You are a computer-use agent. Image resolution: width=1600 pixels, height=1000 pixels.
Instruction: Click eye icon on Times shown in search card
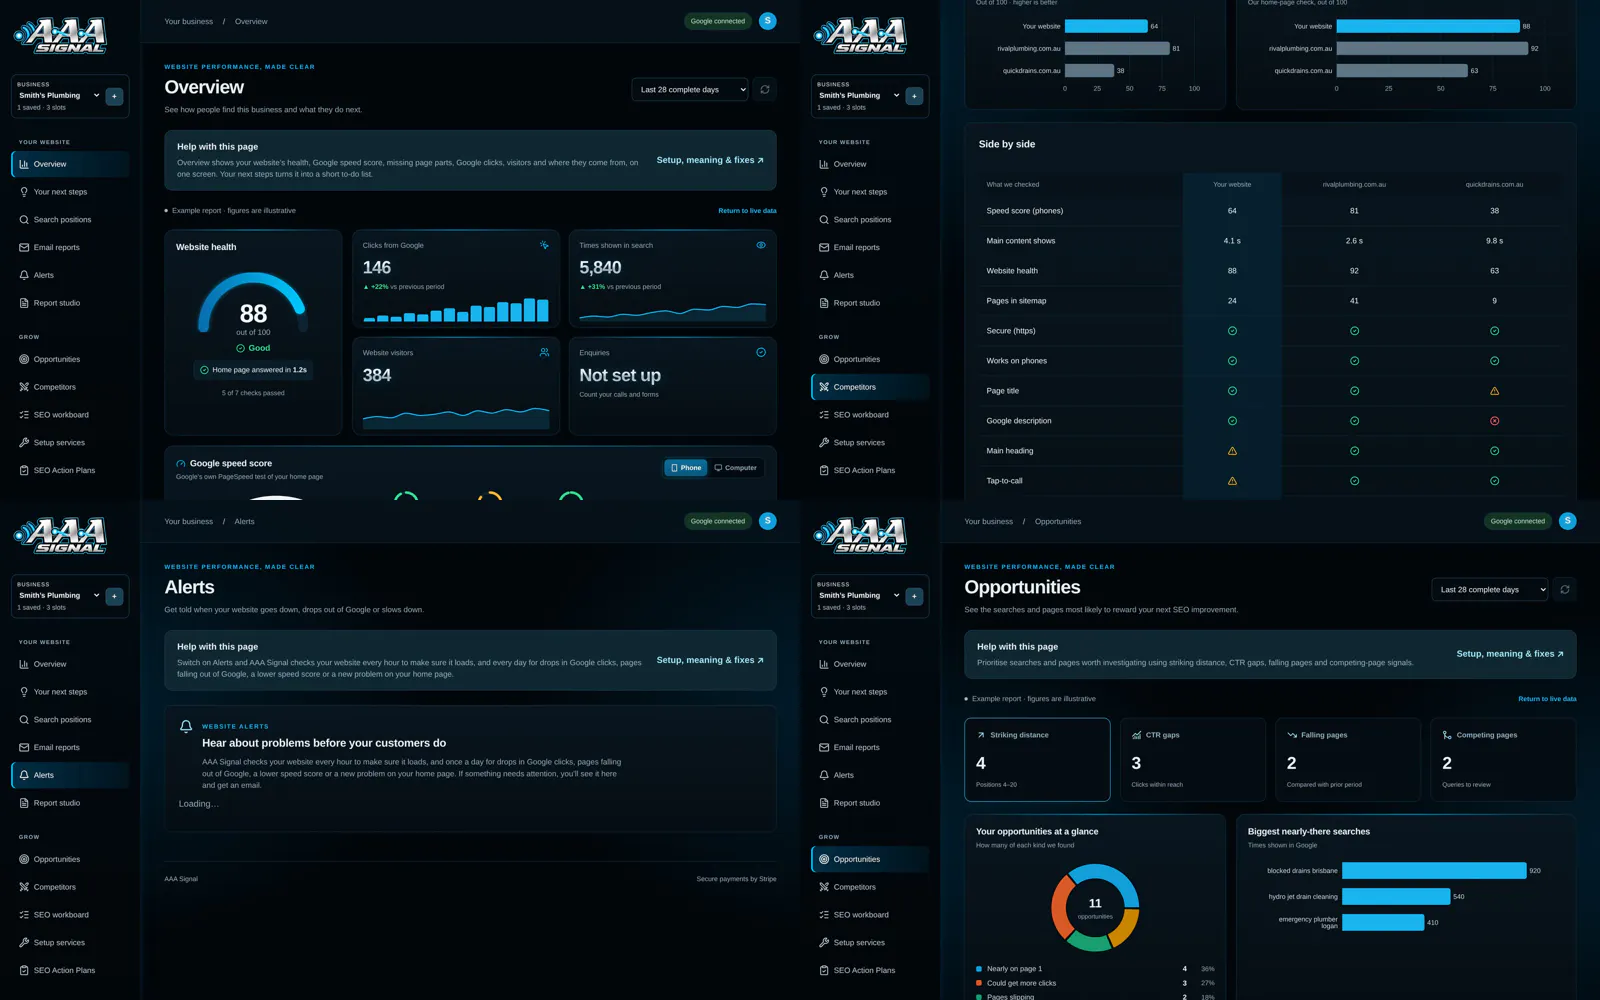tap(761, 245)
